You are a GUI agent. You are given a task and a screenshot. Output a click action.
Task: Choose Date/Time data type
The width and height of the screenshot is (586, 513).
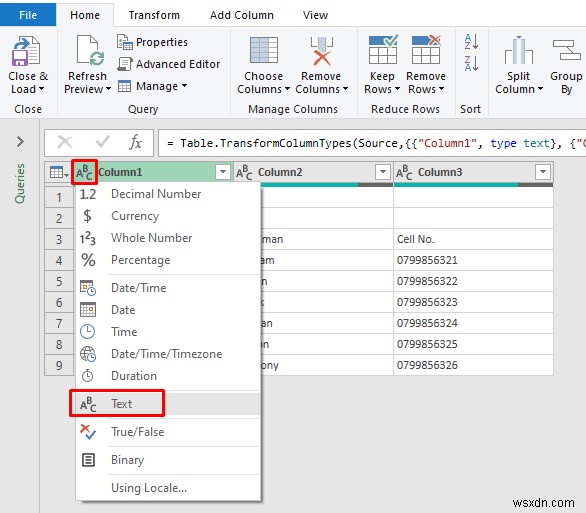click(x=168, y=288)
